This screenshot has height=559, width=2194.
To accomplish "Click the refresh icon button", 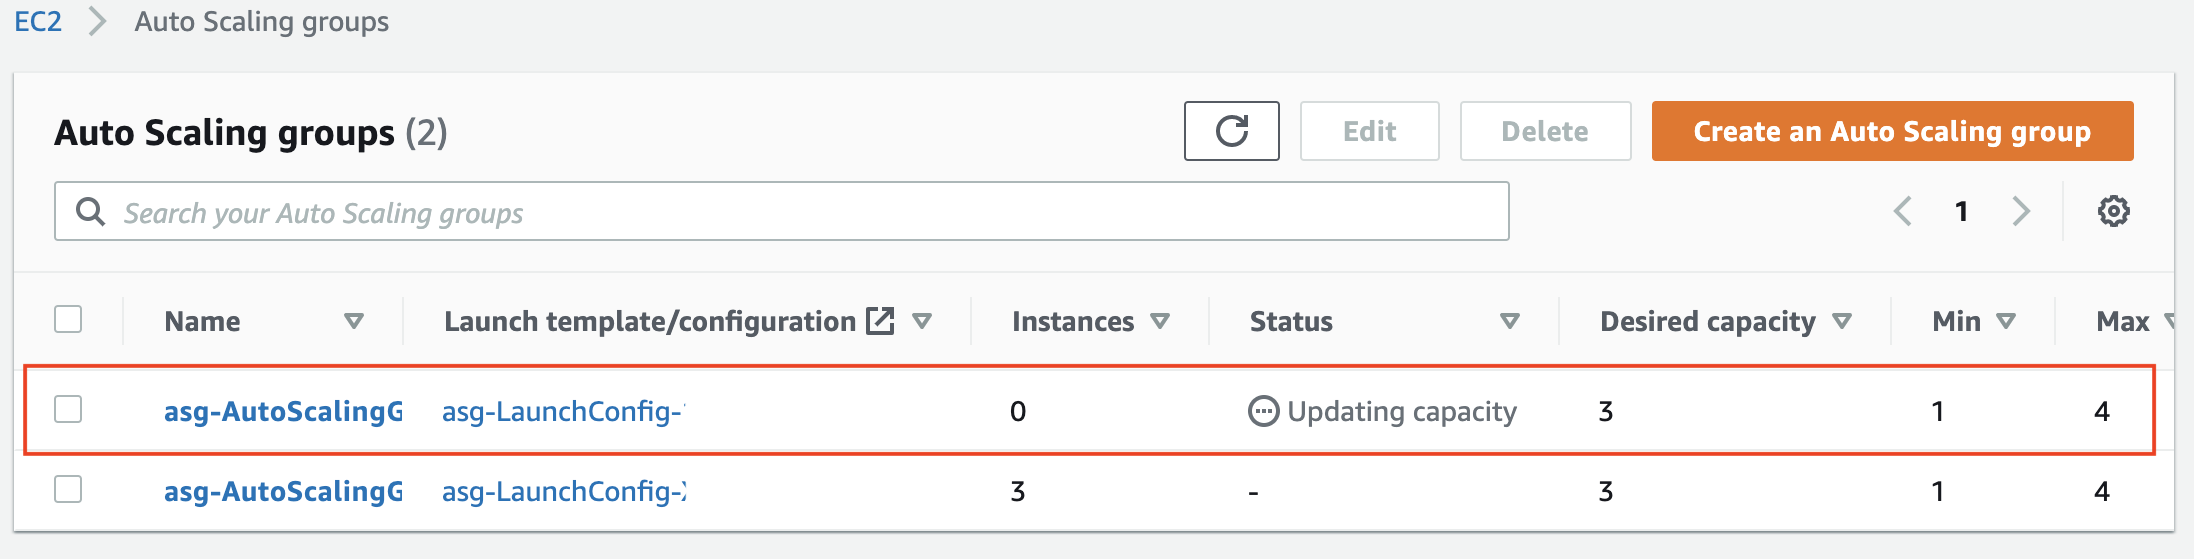I will coord(1231,131).
